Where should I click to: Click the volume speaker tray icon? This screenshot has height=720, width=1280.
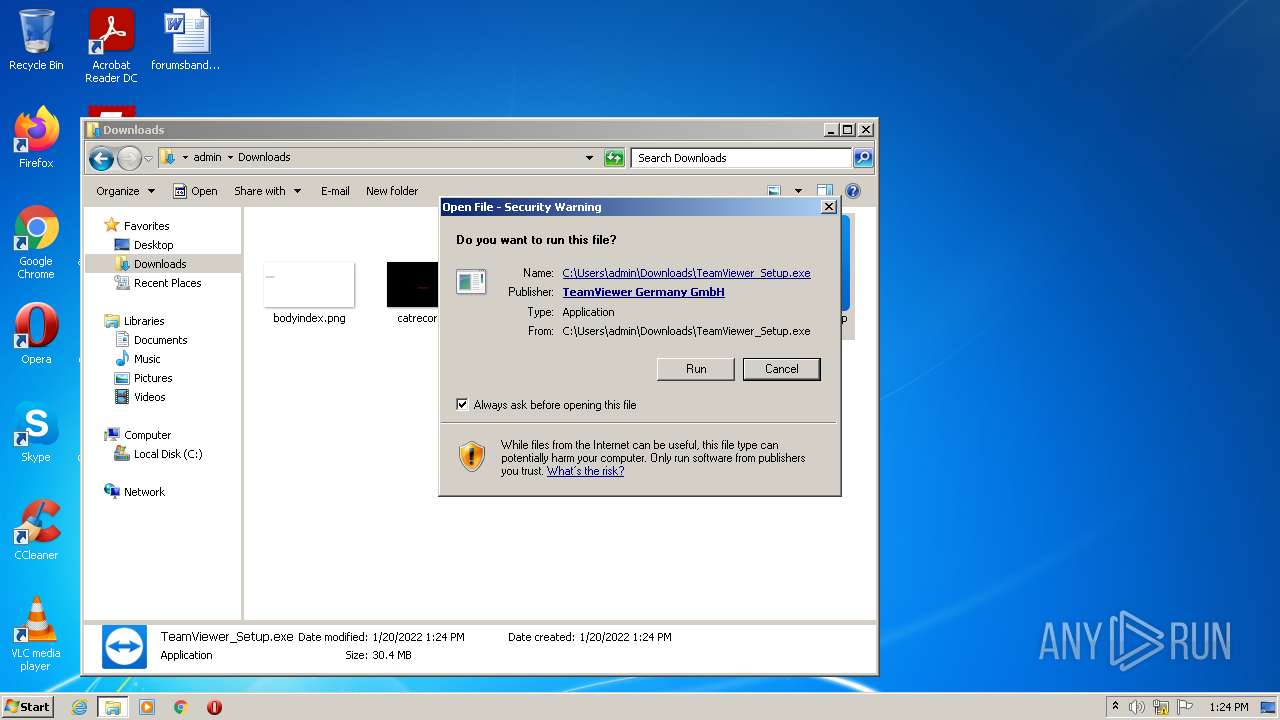point(1137,707)
